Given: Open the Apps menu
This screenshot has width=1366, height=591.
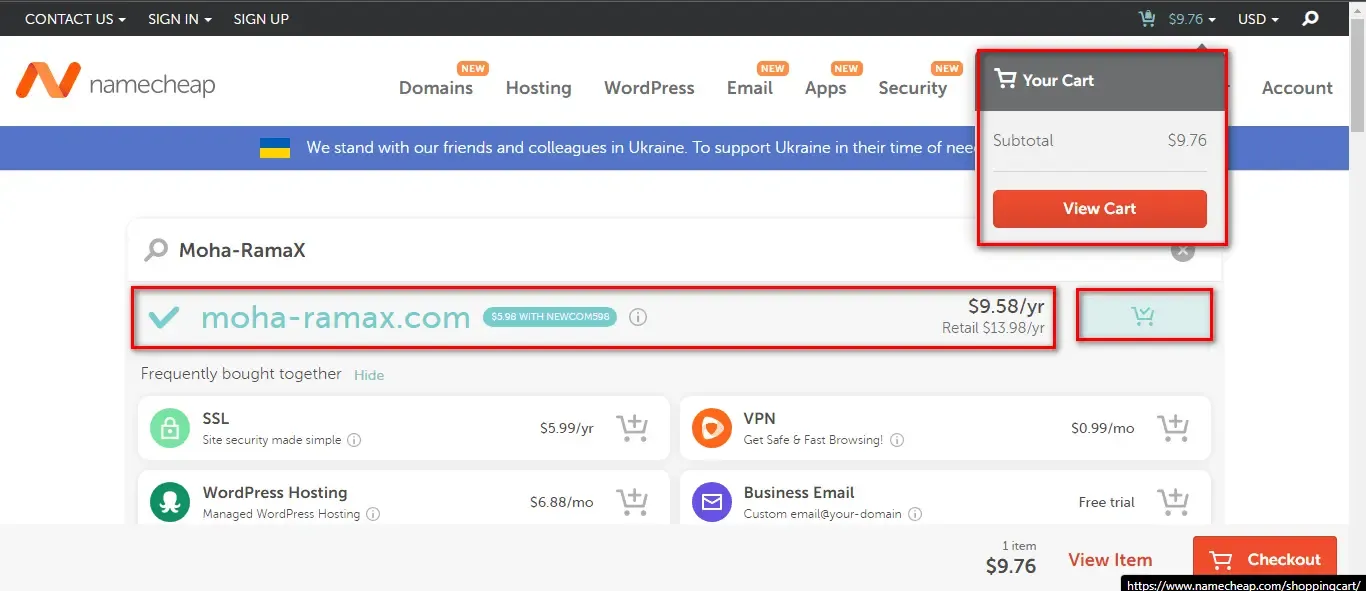Looking at the screenshot, I should (x=825, y=88).
